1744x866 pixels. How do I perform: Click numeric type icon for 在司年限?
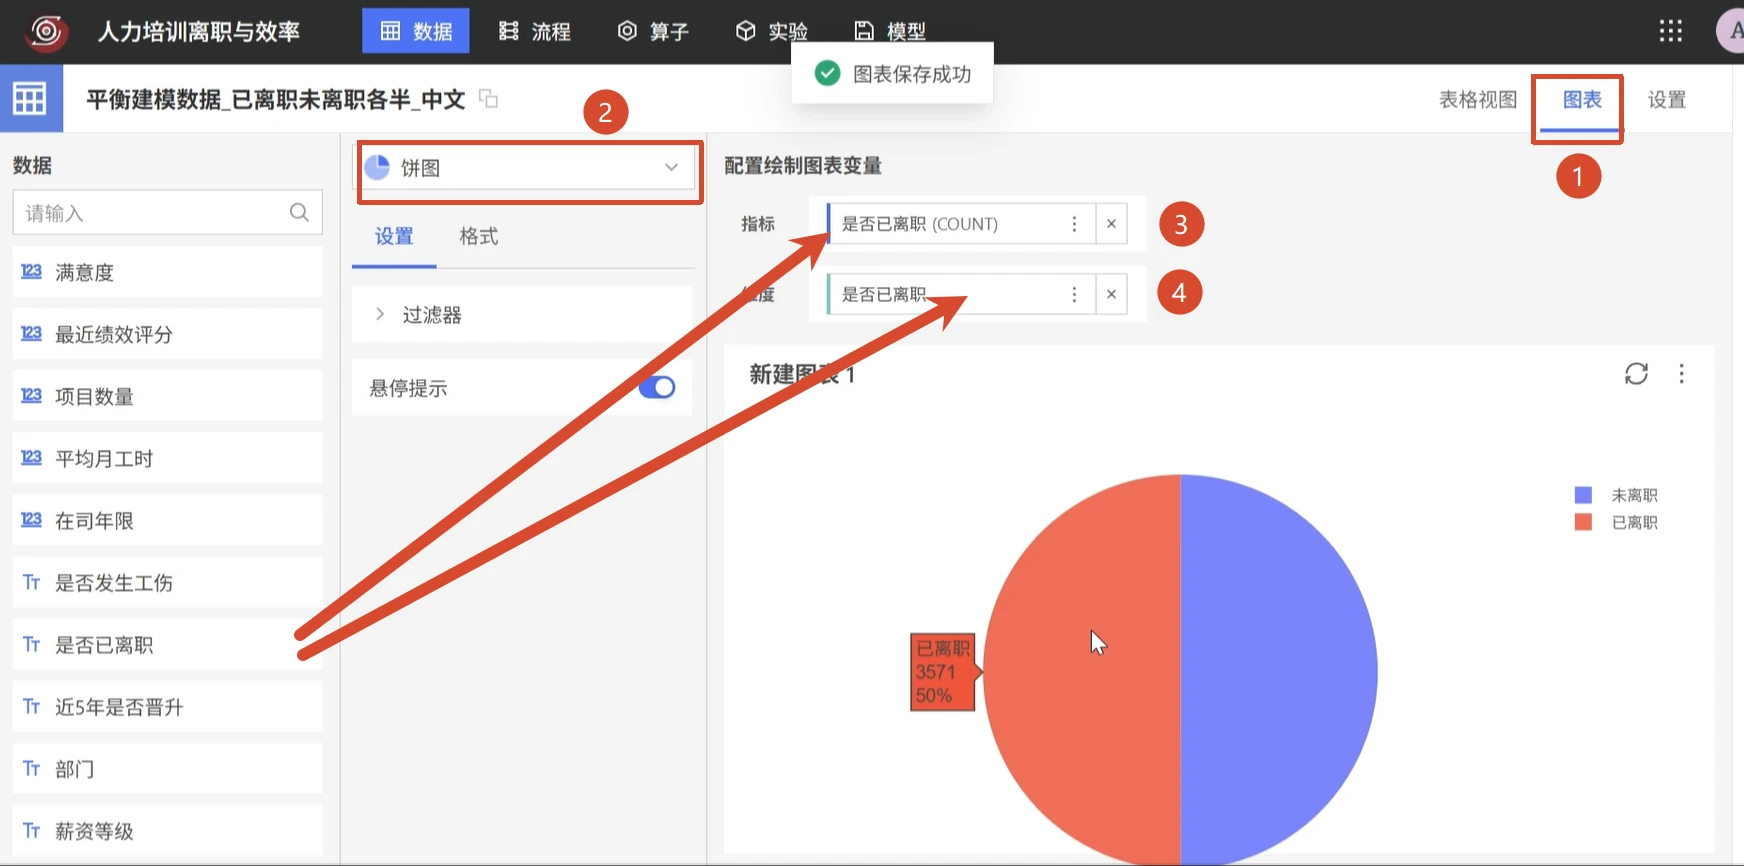click(x=31, y=520)
